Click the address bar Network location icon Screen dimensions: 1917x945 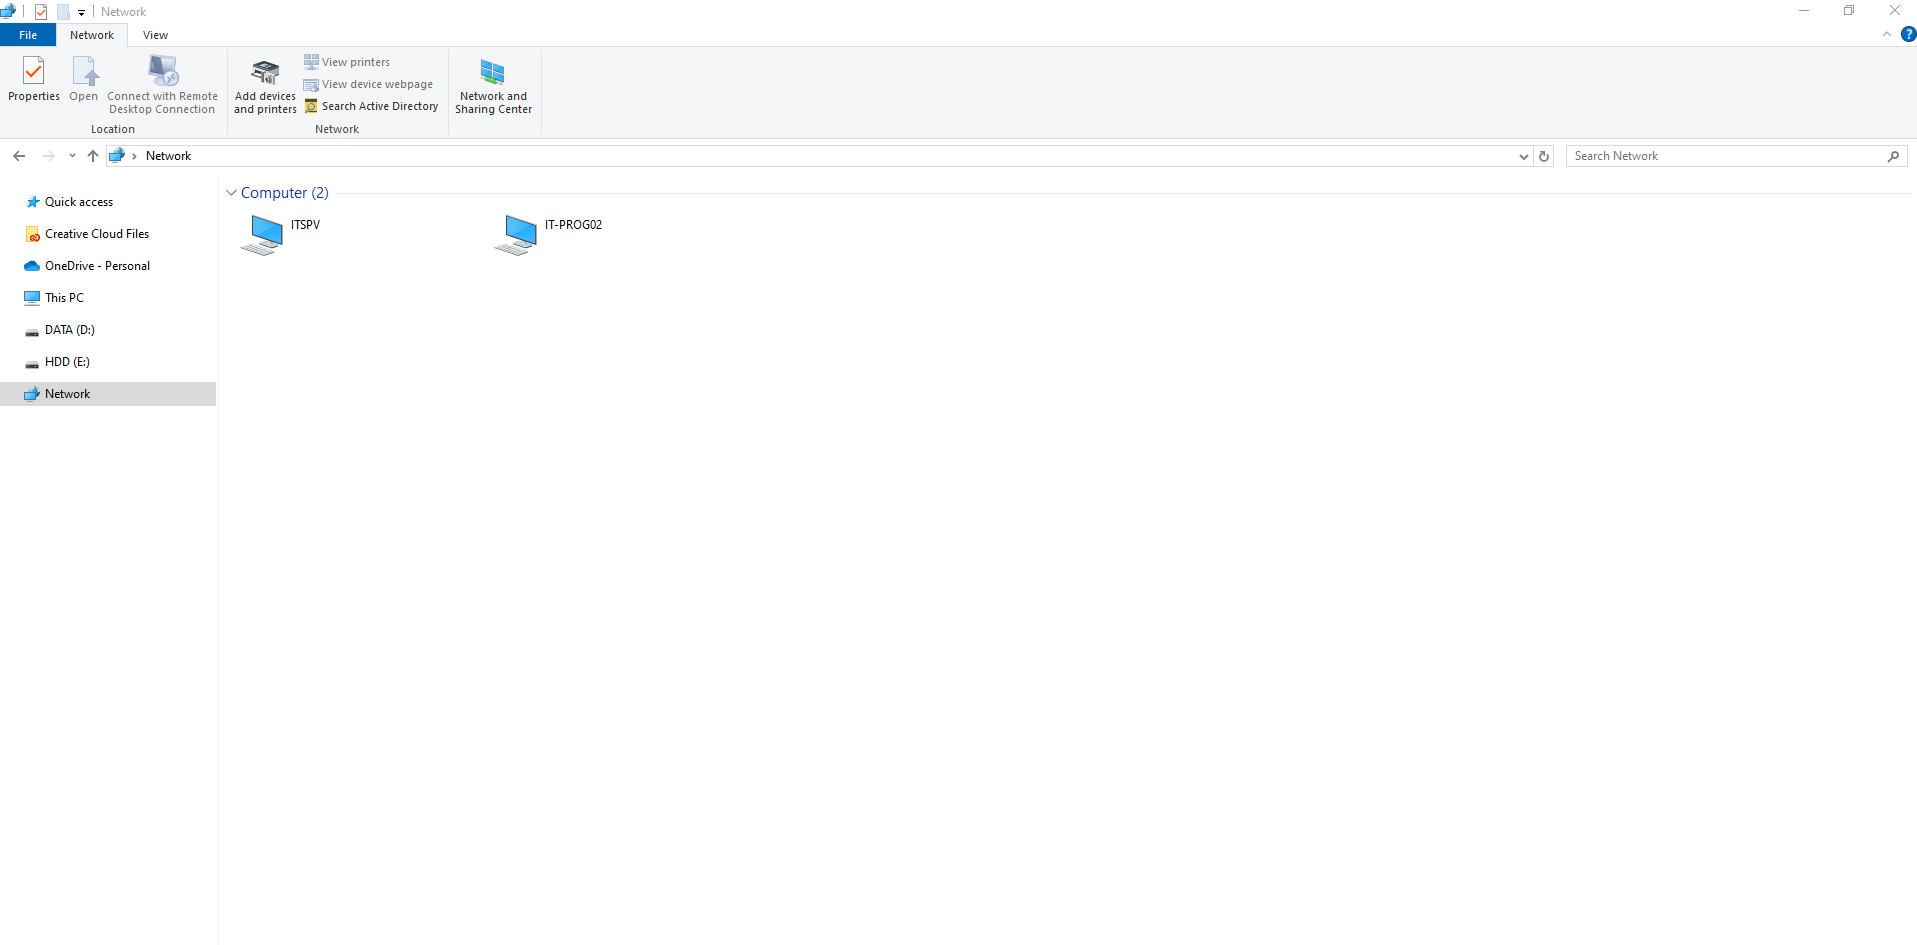tap(117, 156)
